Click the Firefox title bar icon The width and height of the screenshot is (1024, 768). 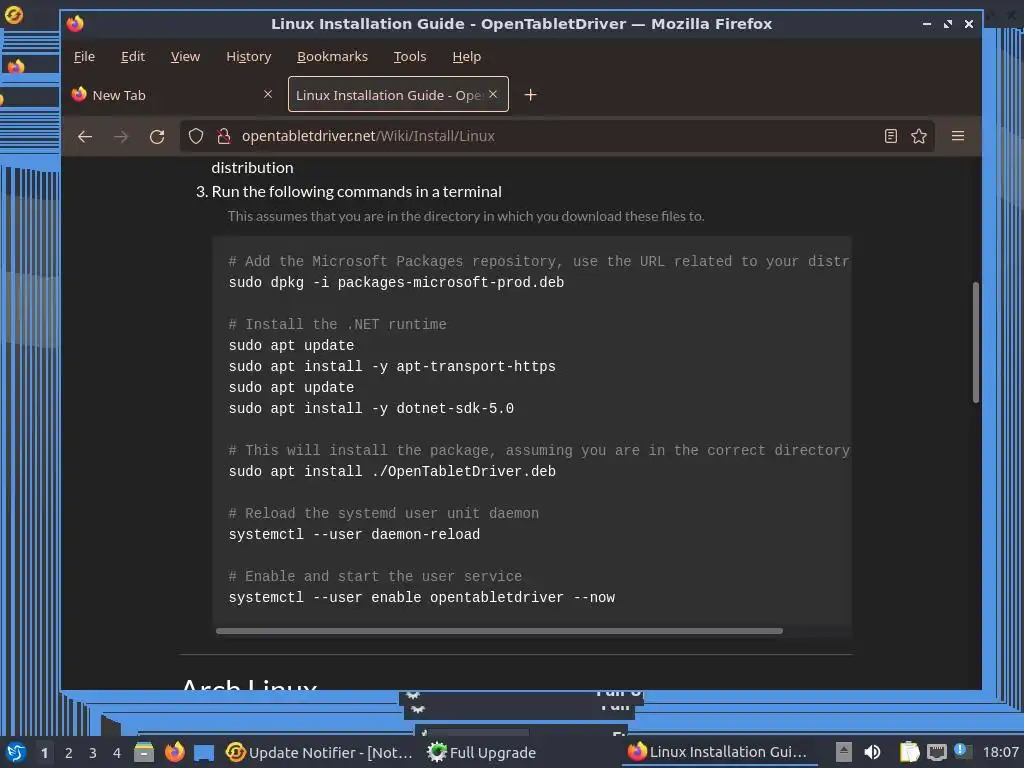[75, 24]
